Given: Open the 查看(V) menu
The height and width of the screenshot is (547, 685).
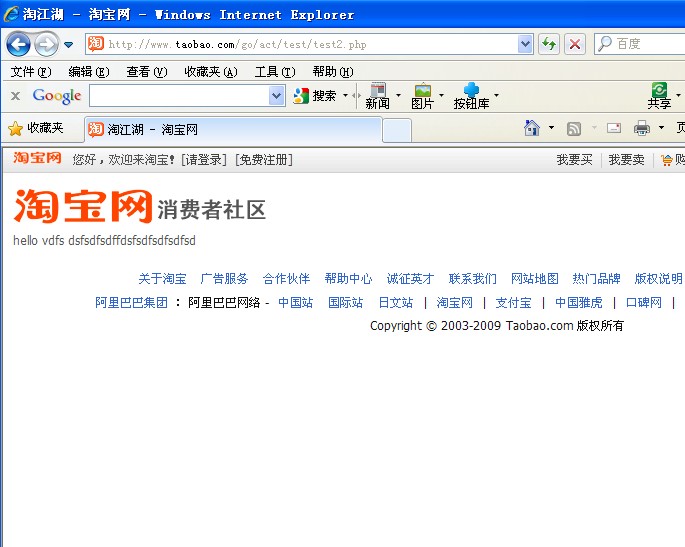Looking at the screenshot, I should click(x=147, y=72).
